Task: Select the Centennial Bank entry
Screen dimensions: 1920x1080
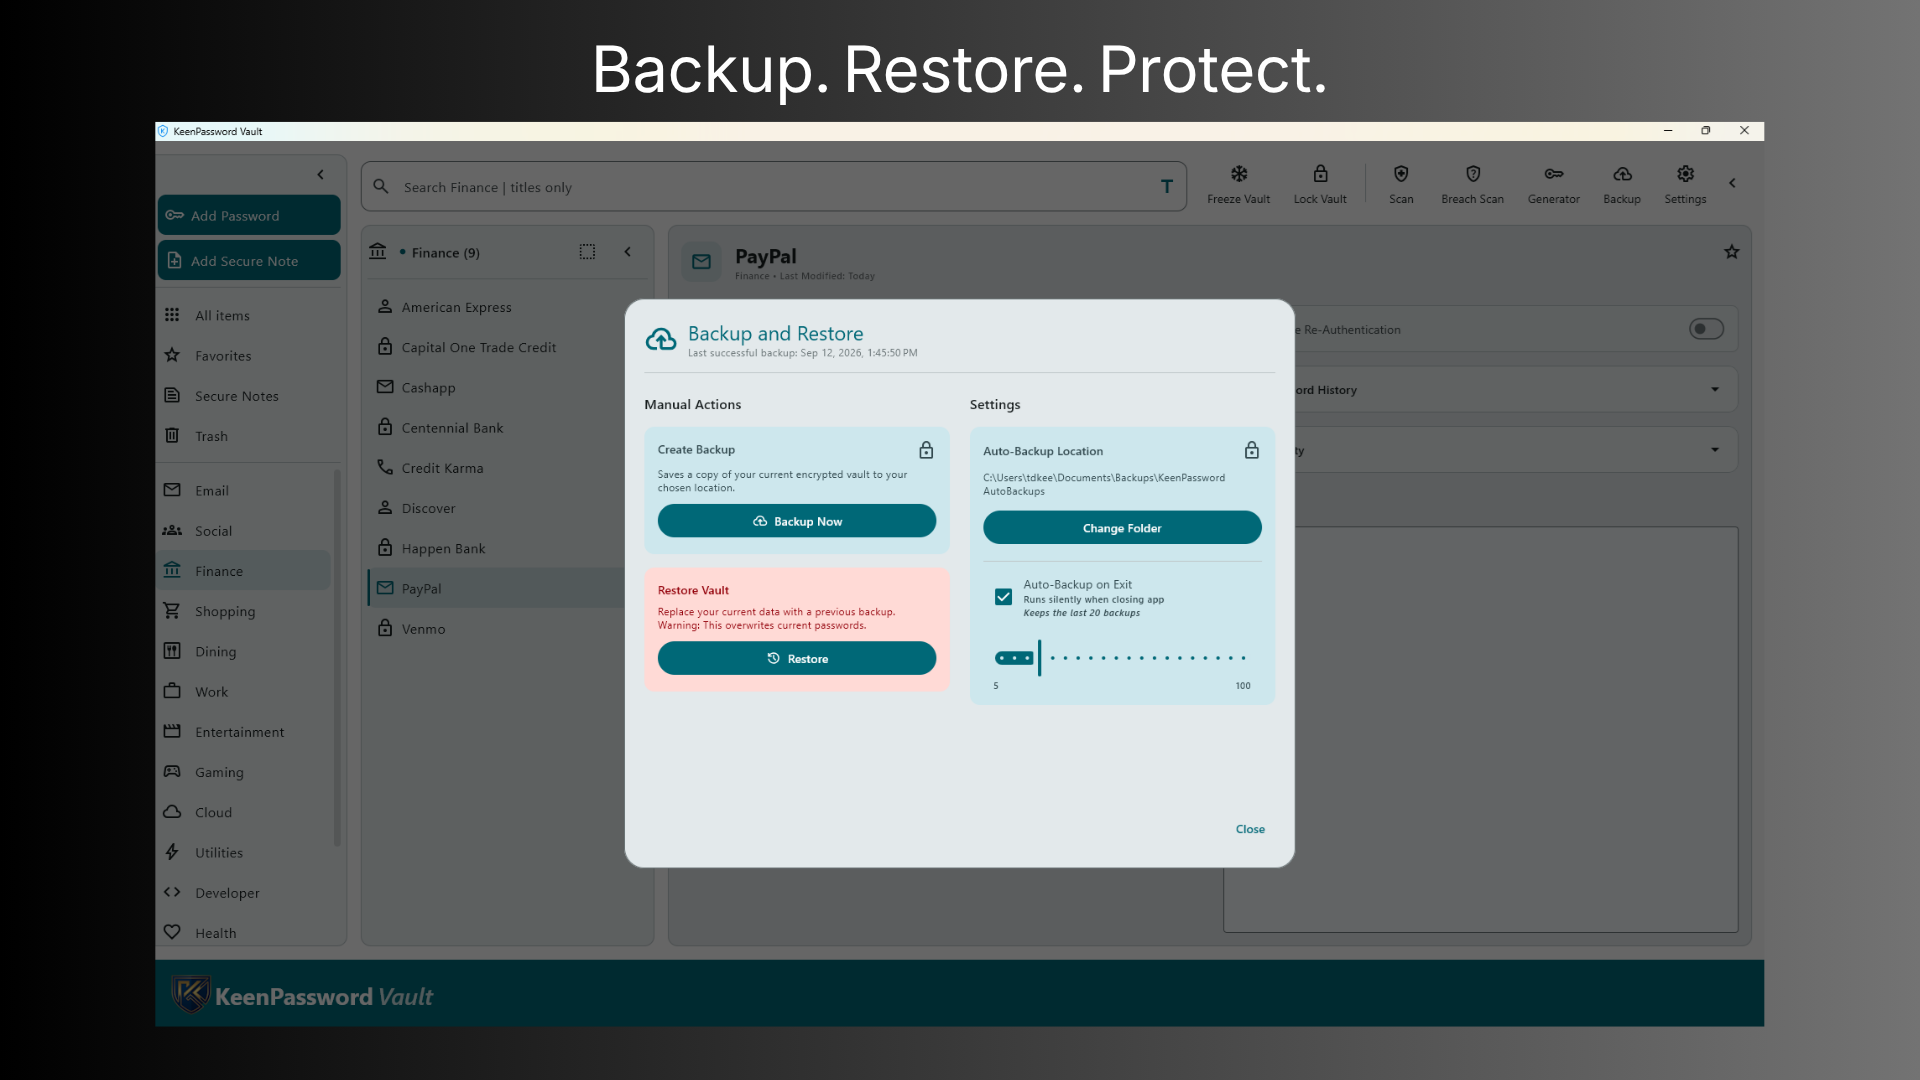Action: (x=497, y=428)
